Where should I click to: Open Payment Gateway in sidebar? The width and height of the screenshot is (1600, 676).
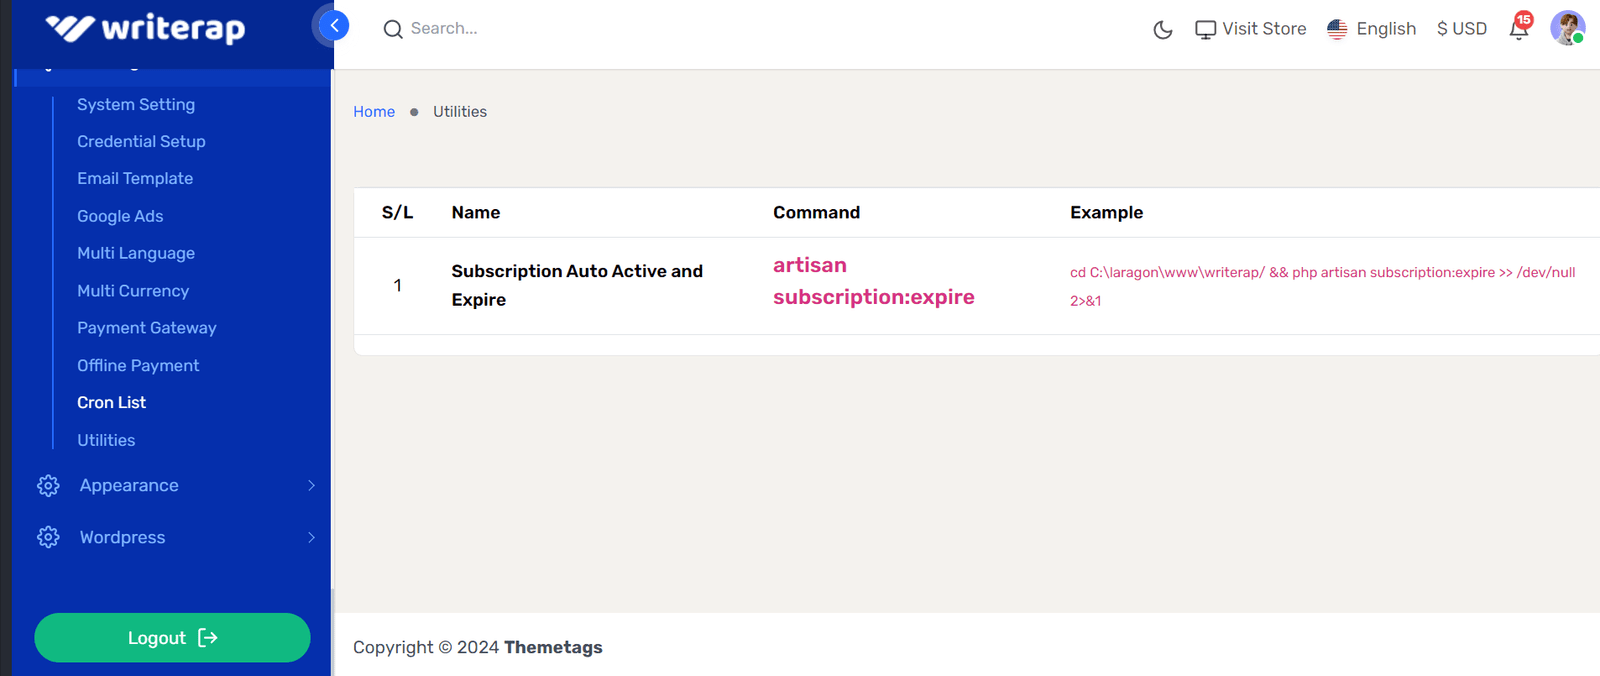pos(147,328)
